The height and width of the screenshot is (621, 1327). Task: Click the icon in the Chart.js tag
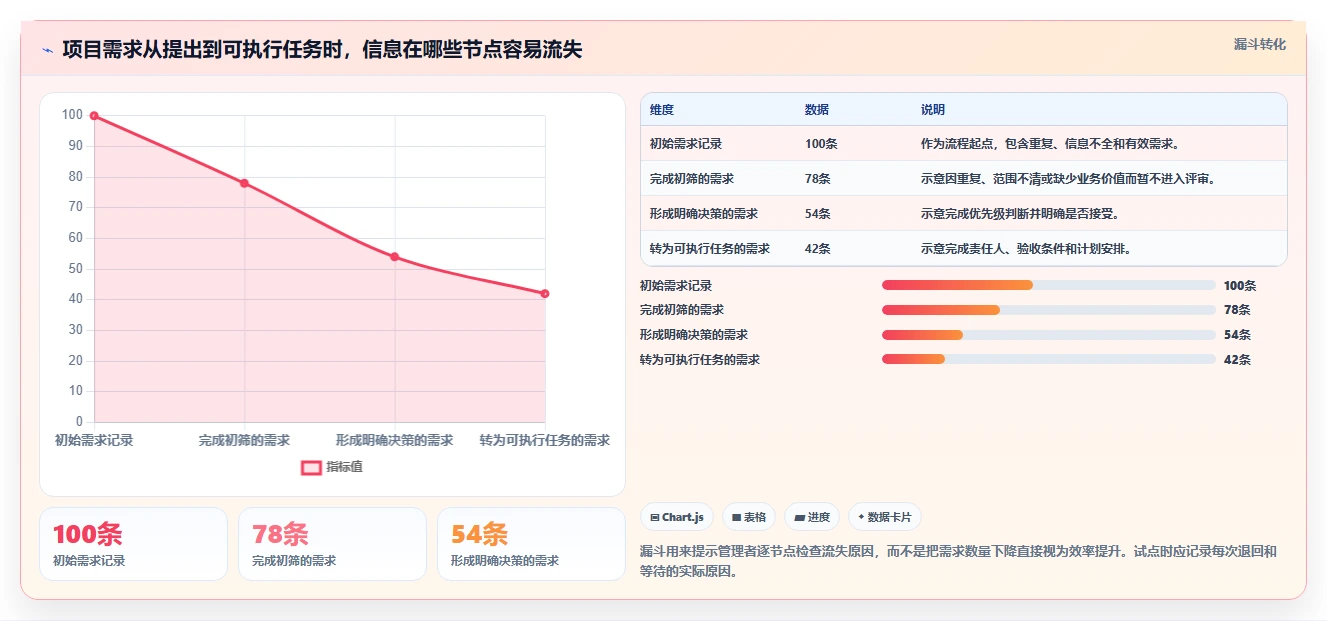tap(654, 518)
